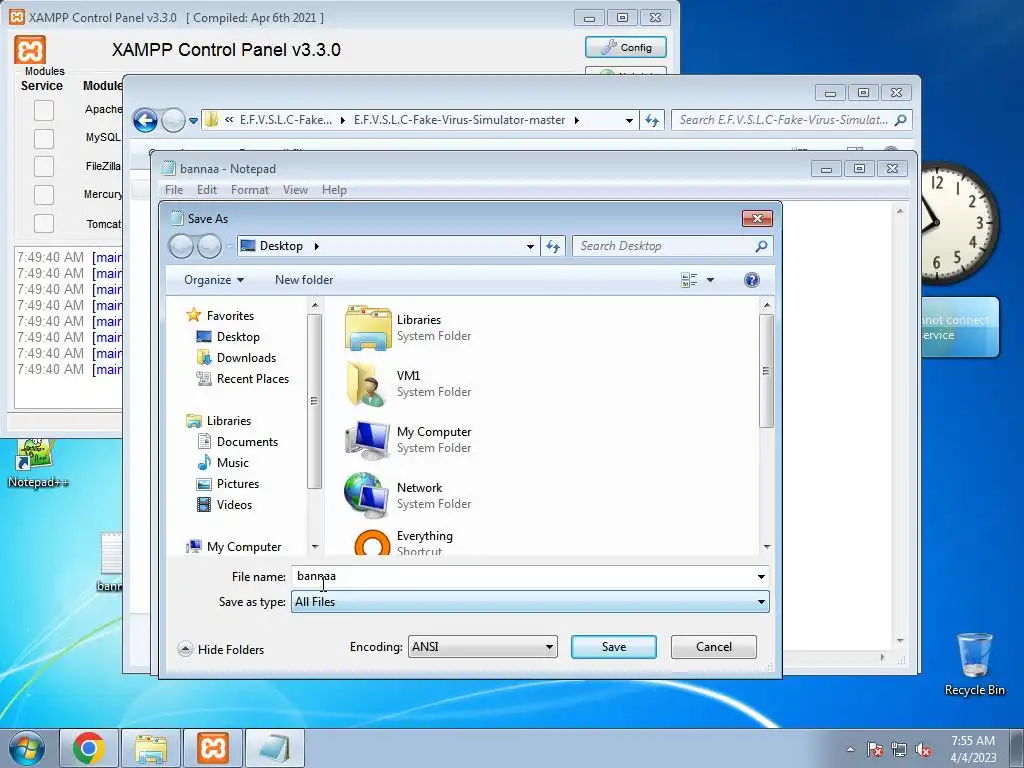Image resolution: width=1024 pixels, height=768 pixels.
Task: Expand previous locations in Save As address bar
Action: [x=530, y=247]
